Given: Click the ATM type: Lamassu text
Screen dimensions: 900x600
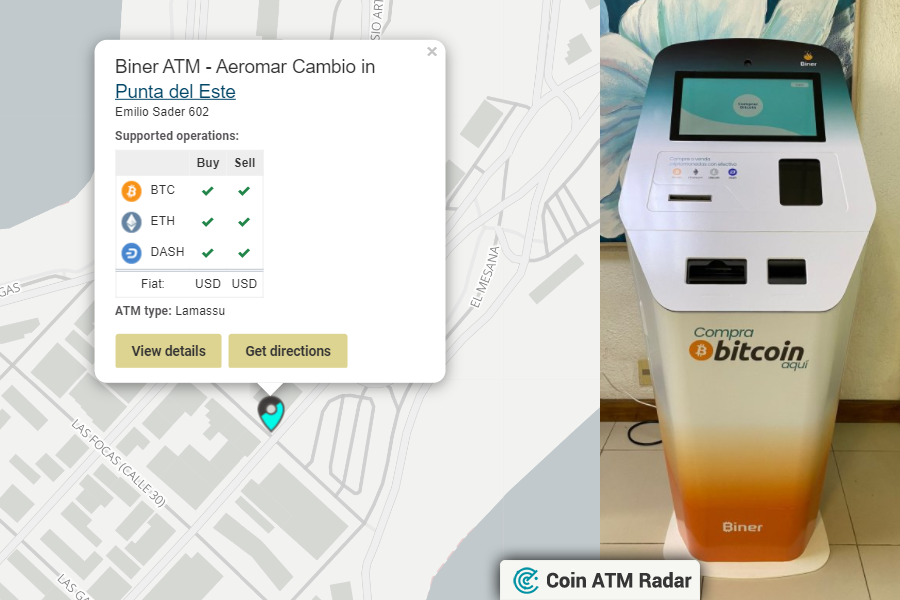Looking at the screenshot, I should pyautogui.click(x=170, y=311).
